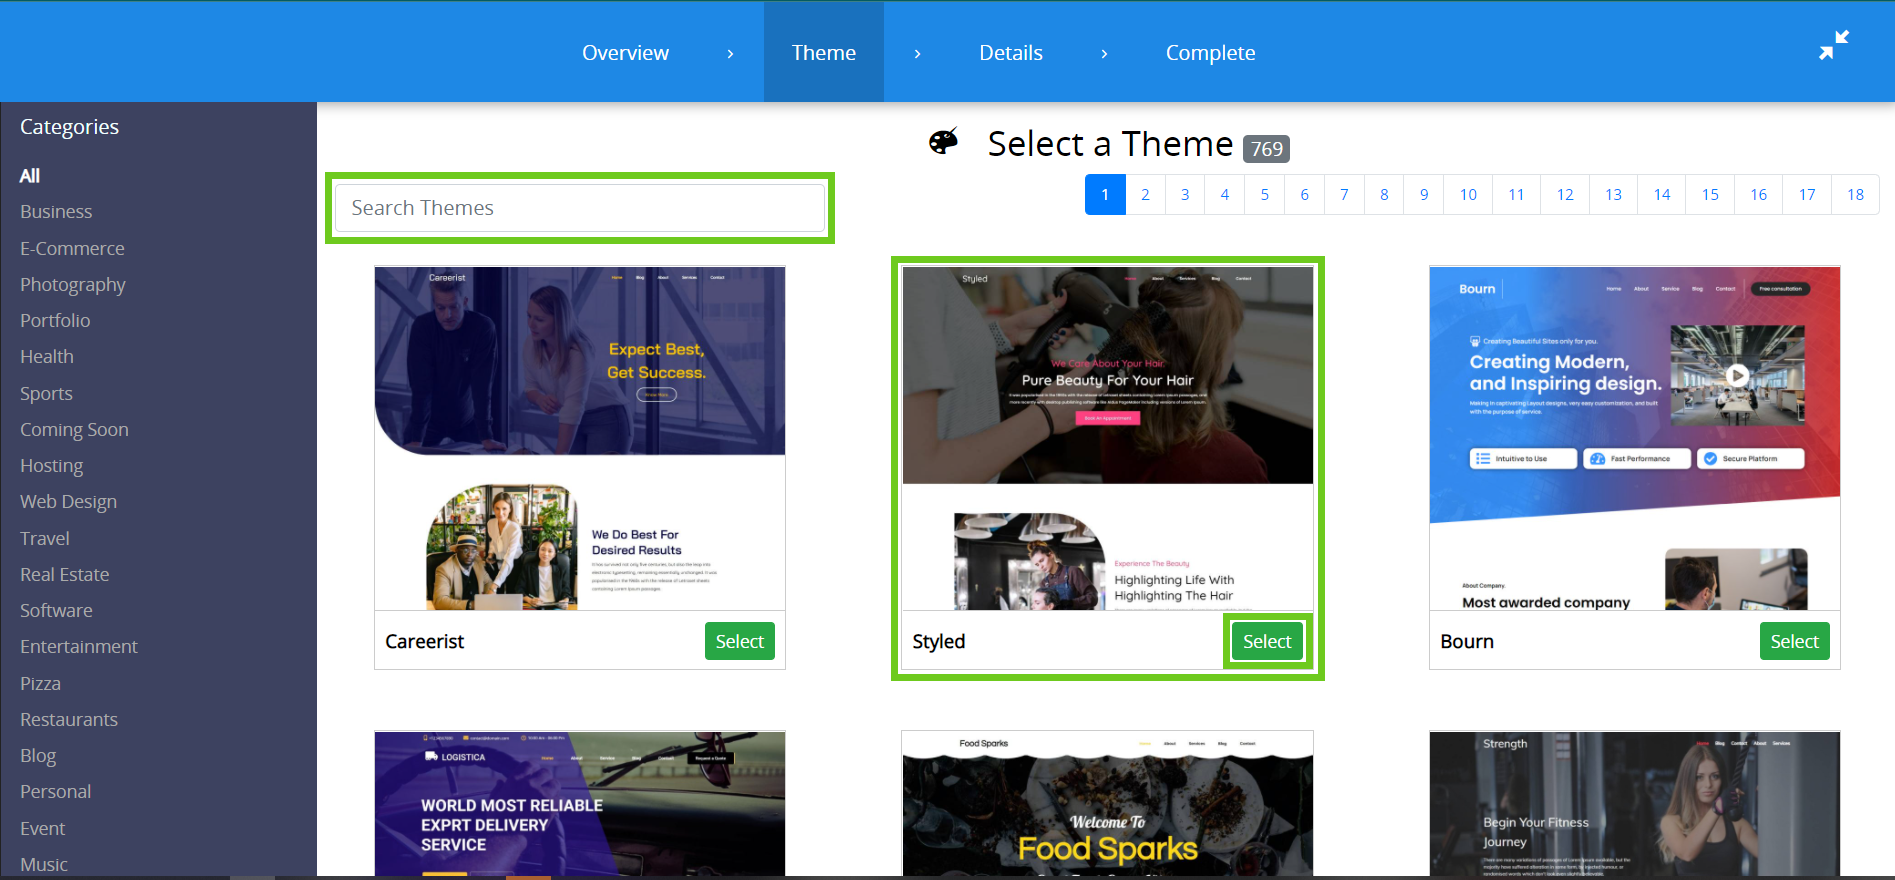
Task: Go to the Details step
Action: (1010, 52)
